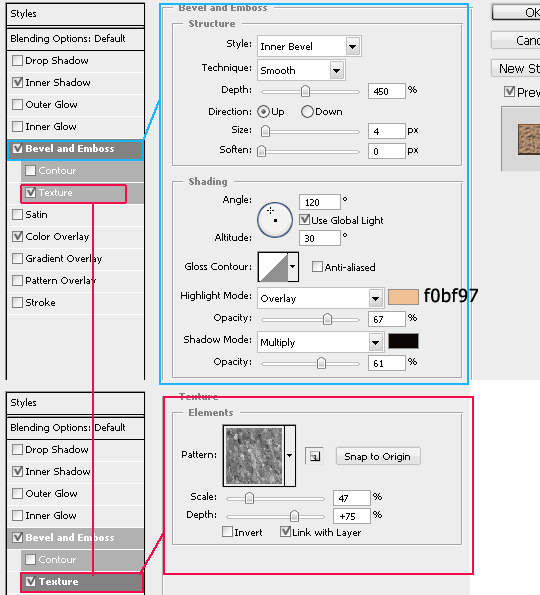The image size is (540, 595).
Task: Enable the Stroke checkbox
Action: 17,303
